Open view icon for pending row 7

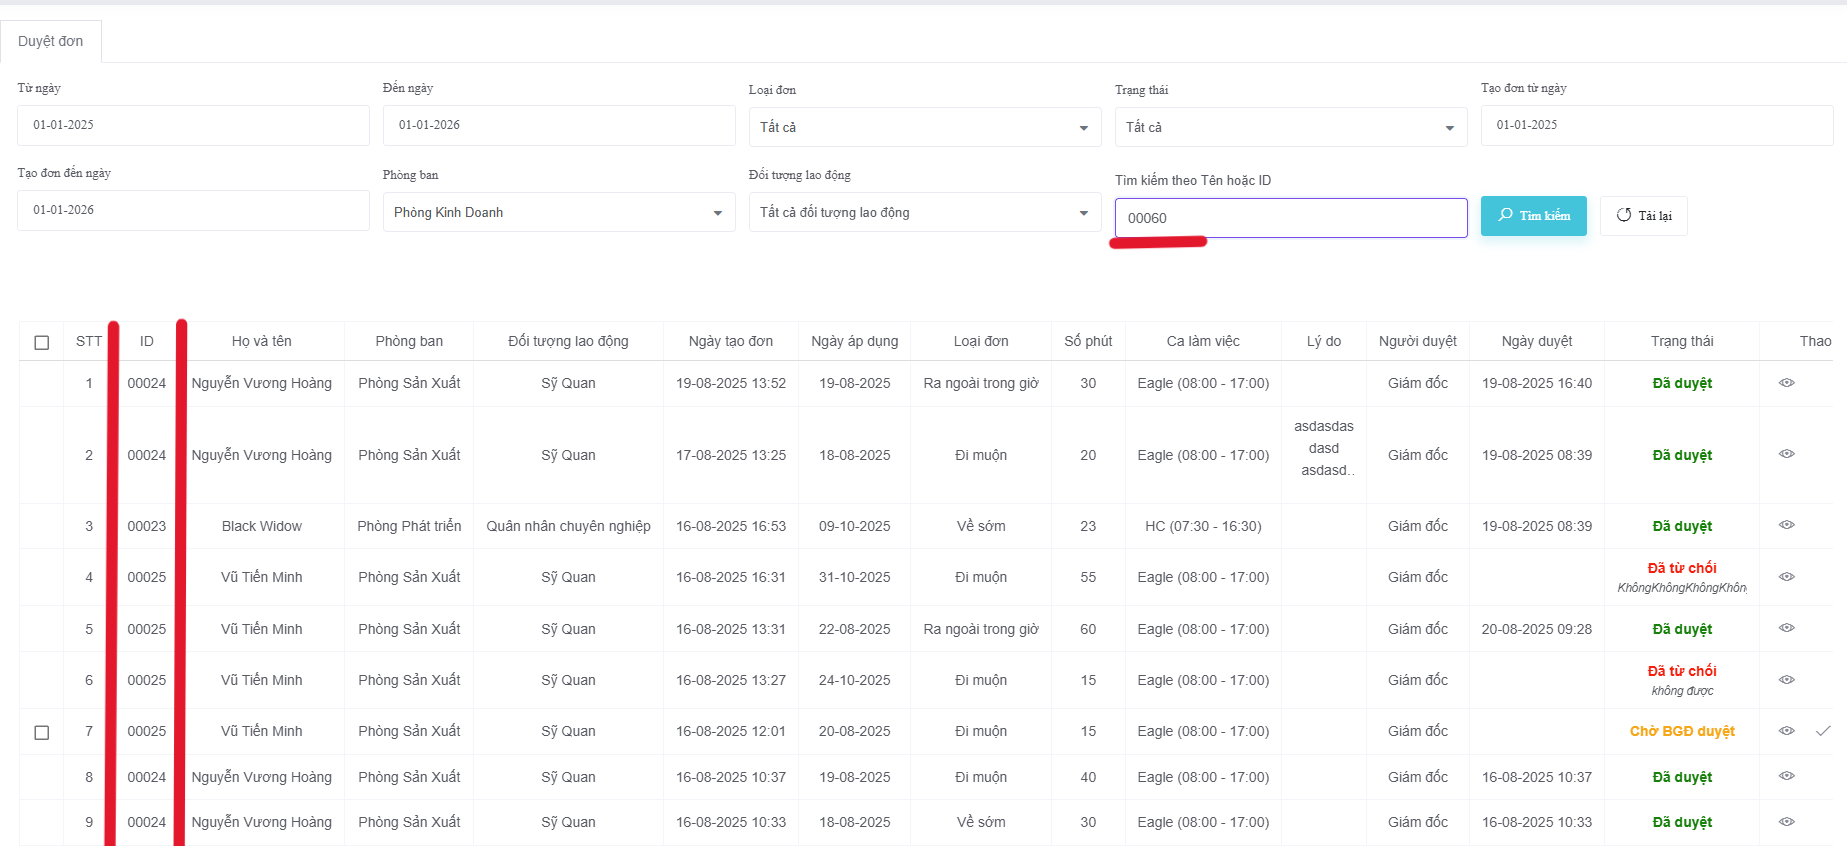[1786, 731]
